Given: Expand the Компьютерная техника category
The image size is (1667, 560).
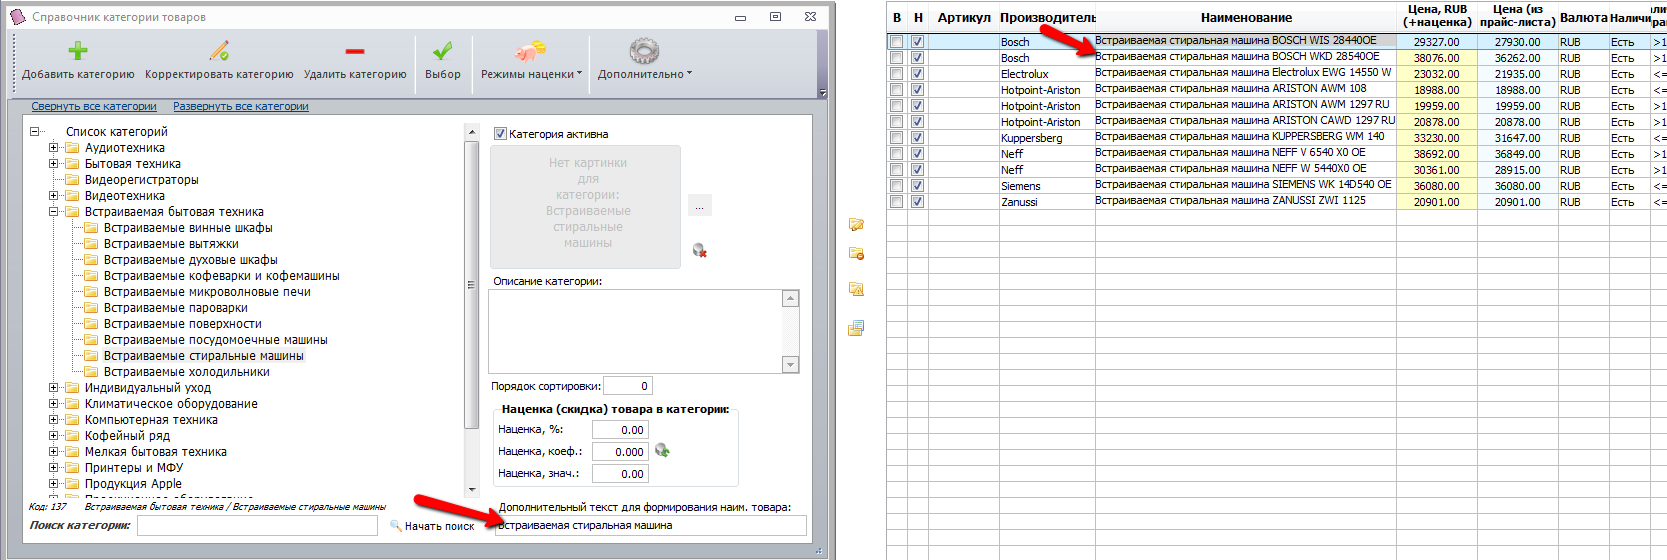Looking at the screenshot, I should click(53, 419).
